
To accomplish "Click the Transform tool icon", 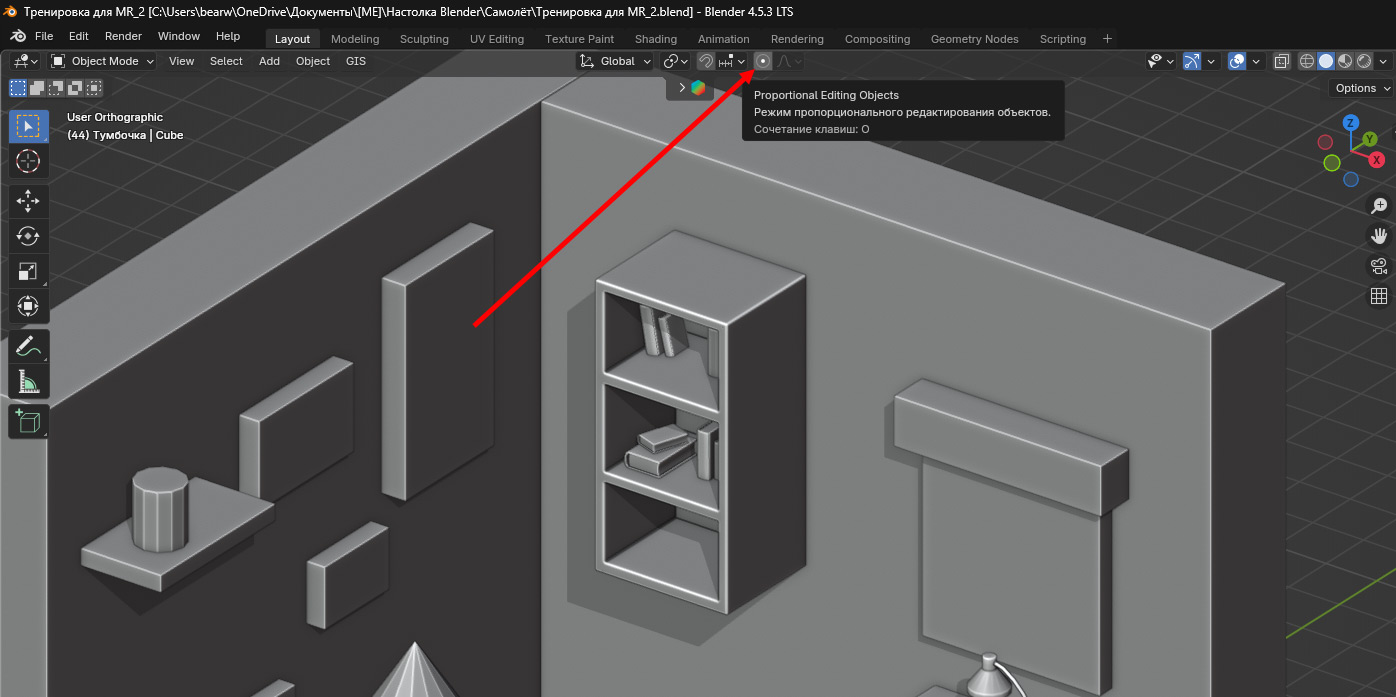I will (x=28, y=306).
